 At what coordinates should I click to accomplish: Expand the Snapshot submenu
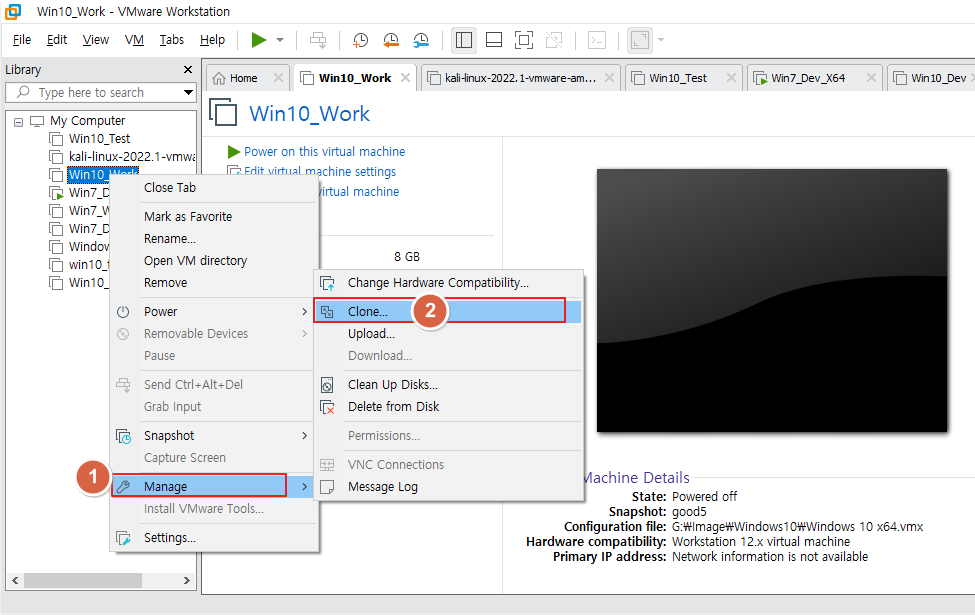(x=214, y=436)
